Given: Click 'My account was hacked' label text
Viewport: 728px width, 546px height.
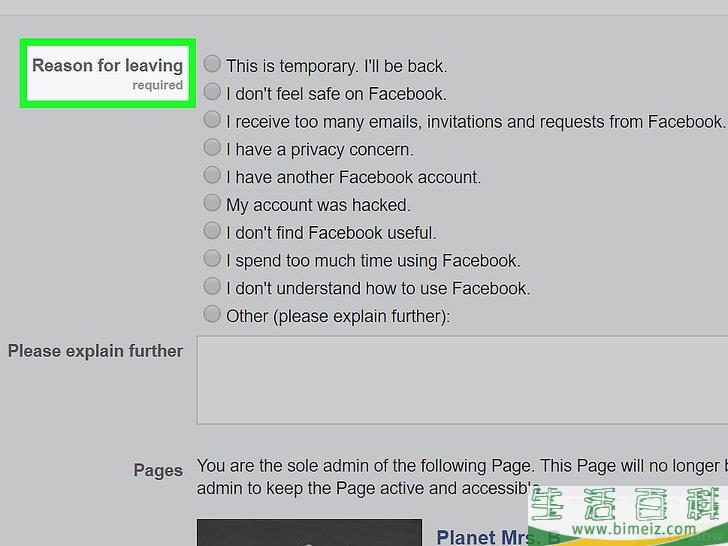Looking at the screenshot, I should click(318, 205).
